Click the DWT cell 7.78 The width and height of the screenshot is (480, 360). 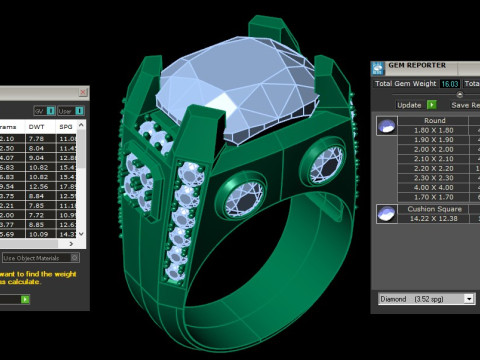pos(40,138)
